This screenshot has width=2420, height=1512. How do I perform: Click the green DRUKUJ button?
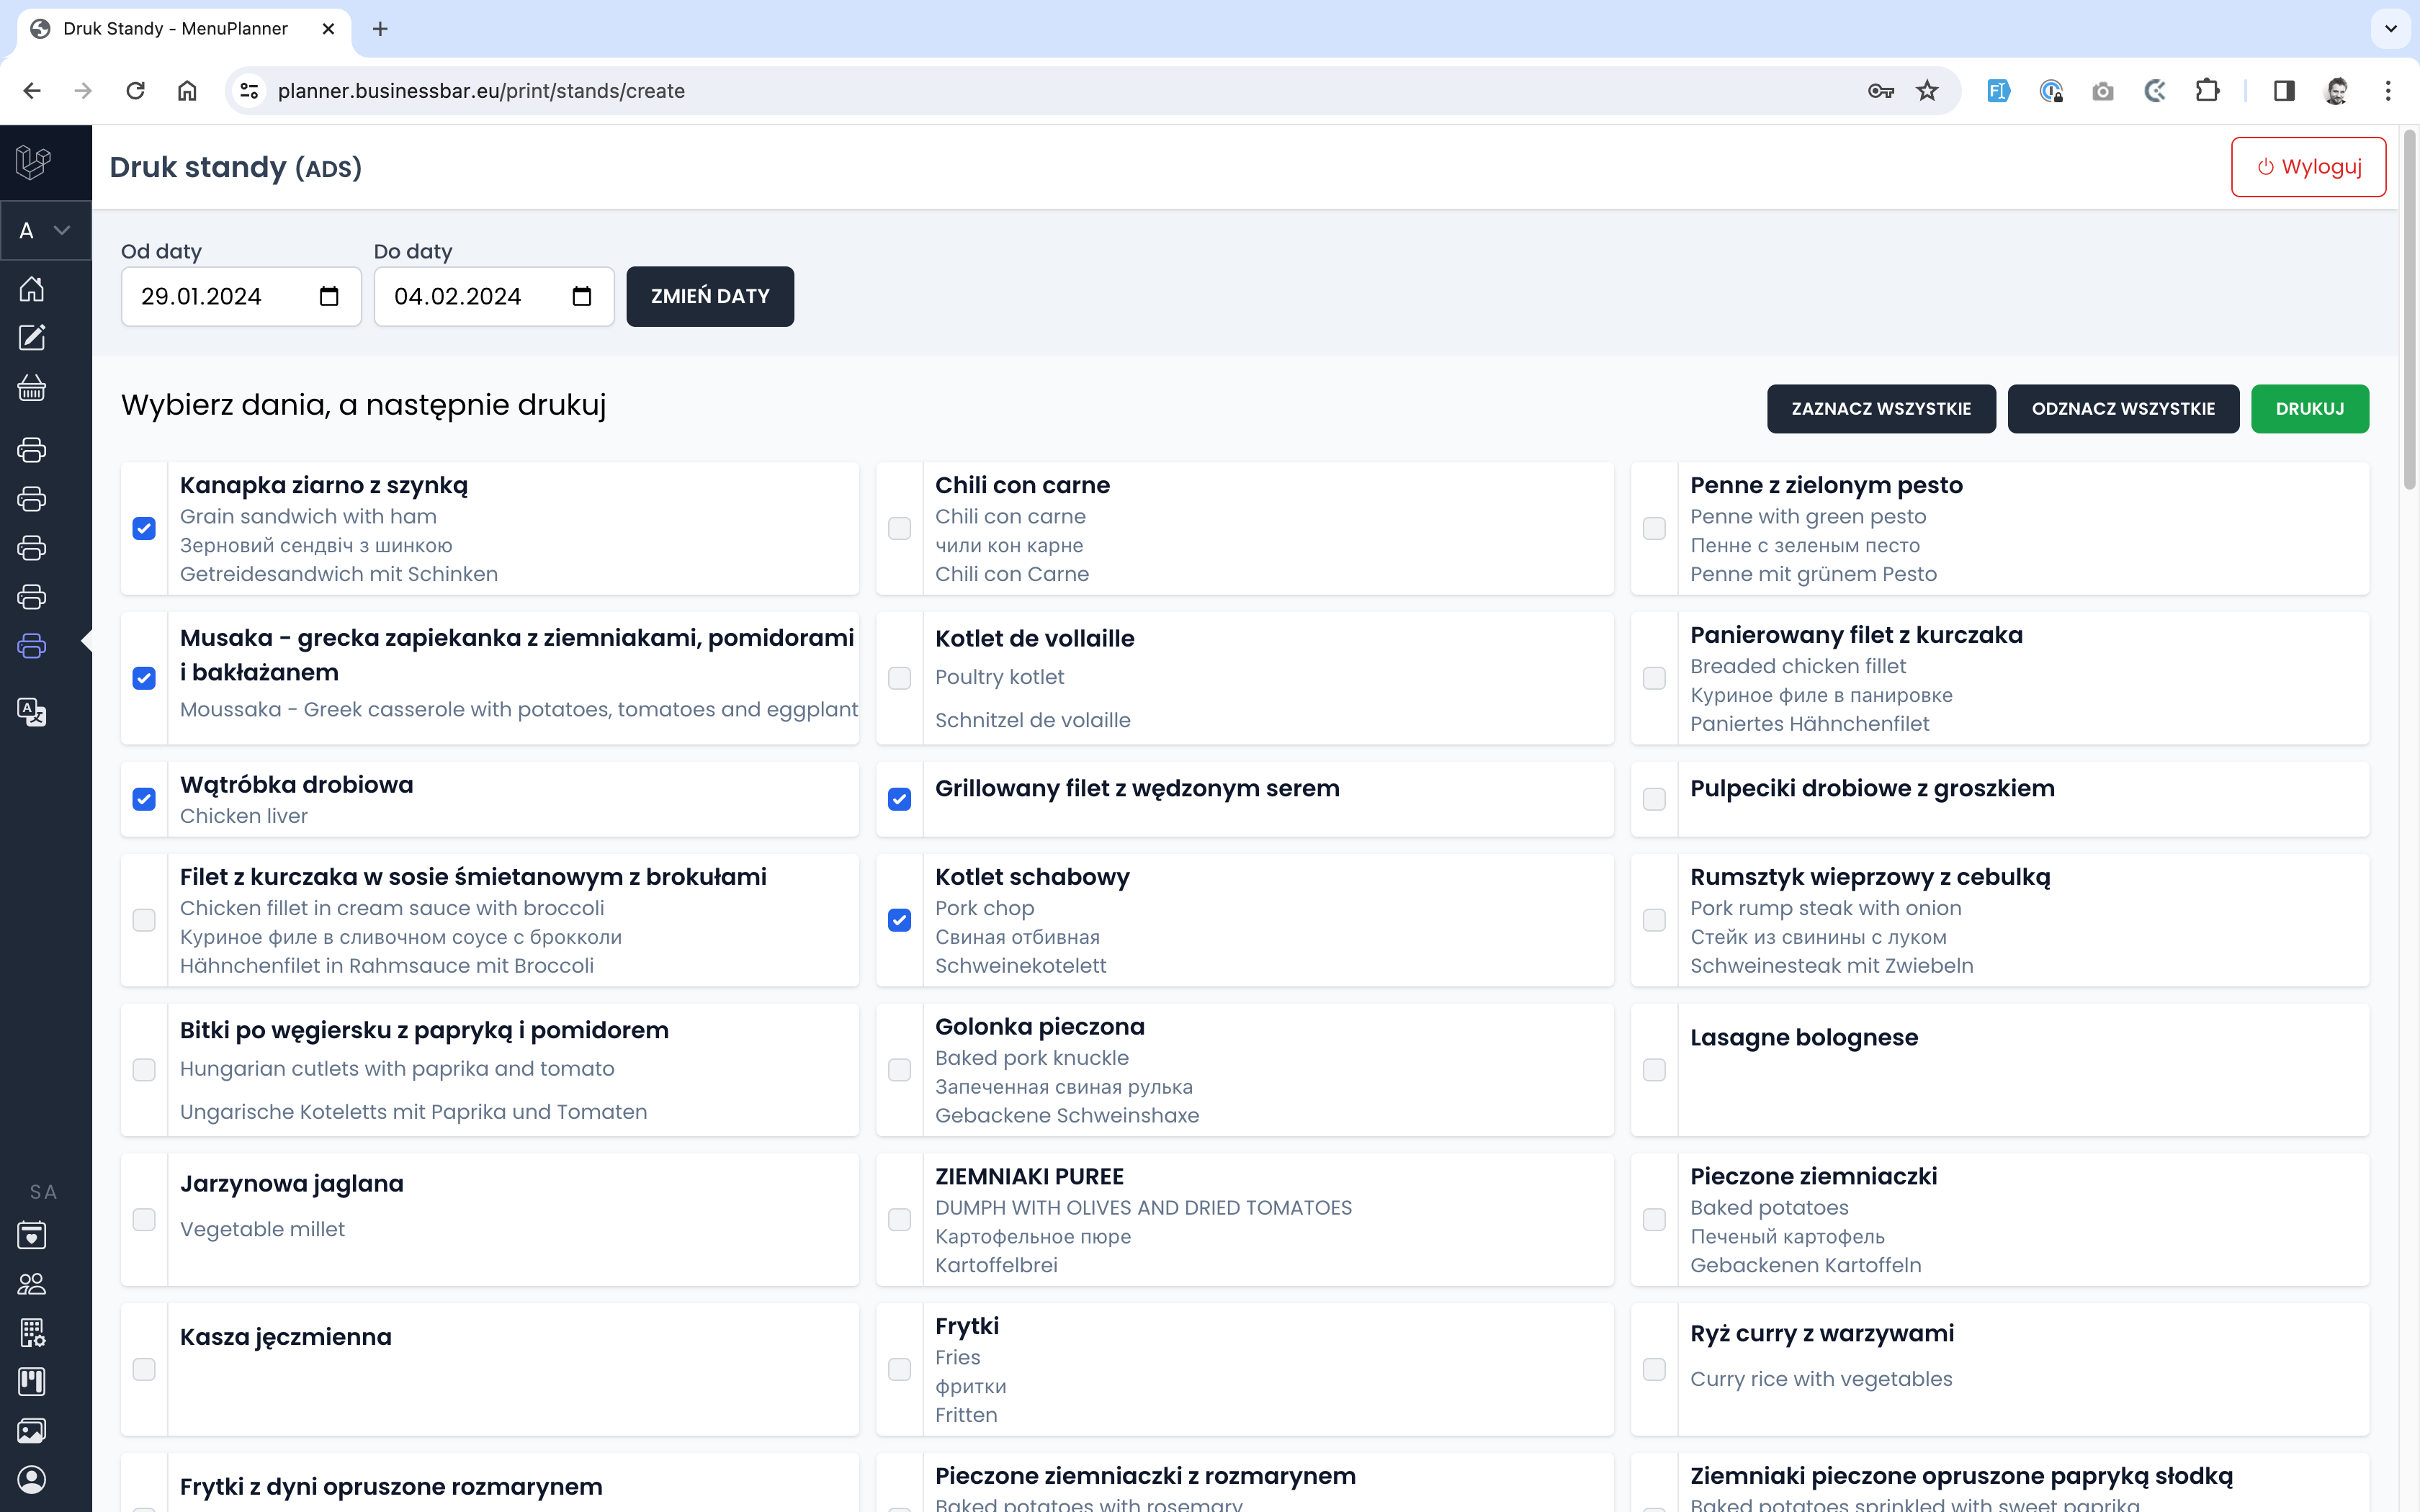coord(2309,408)
